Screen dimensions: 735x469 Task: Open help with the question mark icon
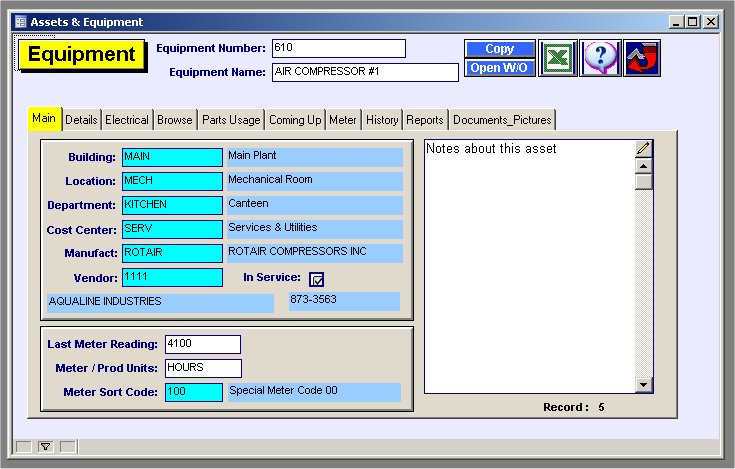click(x=600, y=58)
